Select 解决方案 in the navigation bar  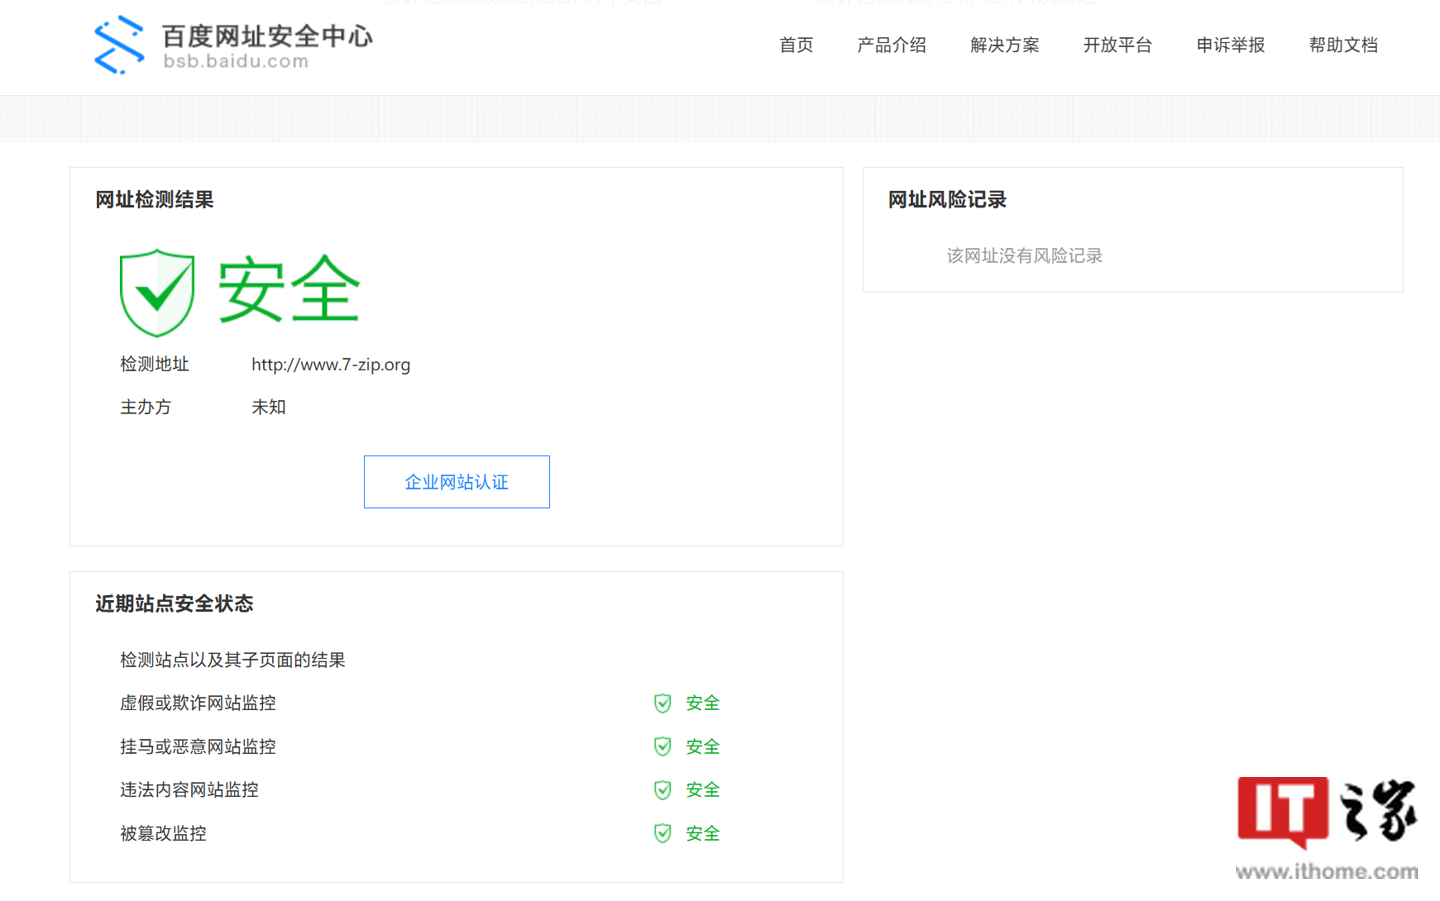pos(1005,45)
